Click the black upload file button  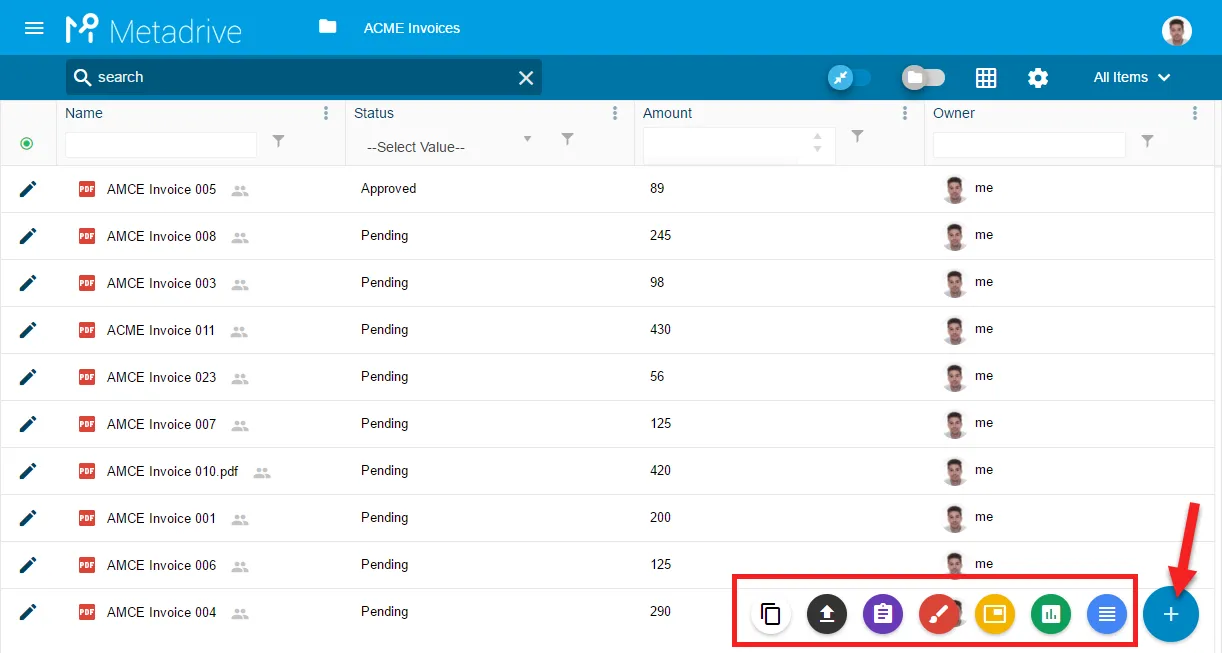(x=827, y=614)
